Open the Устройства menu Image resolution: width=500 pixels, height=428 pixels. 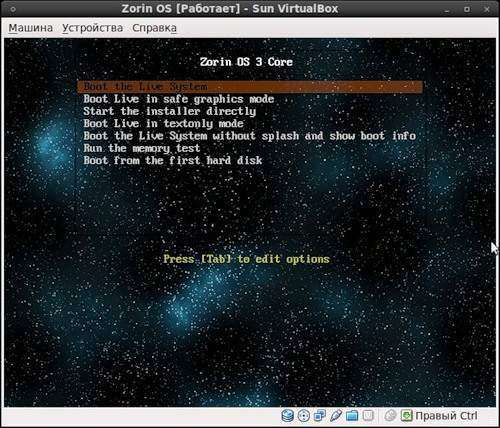point(93,28)
